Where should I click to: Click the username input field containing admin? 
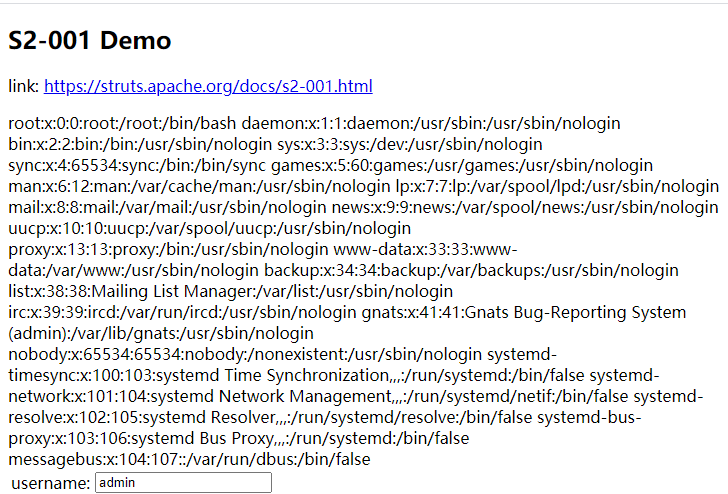click(x=183, y=483)
